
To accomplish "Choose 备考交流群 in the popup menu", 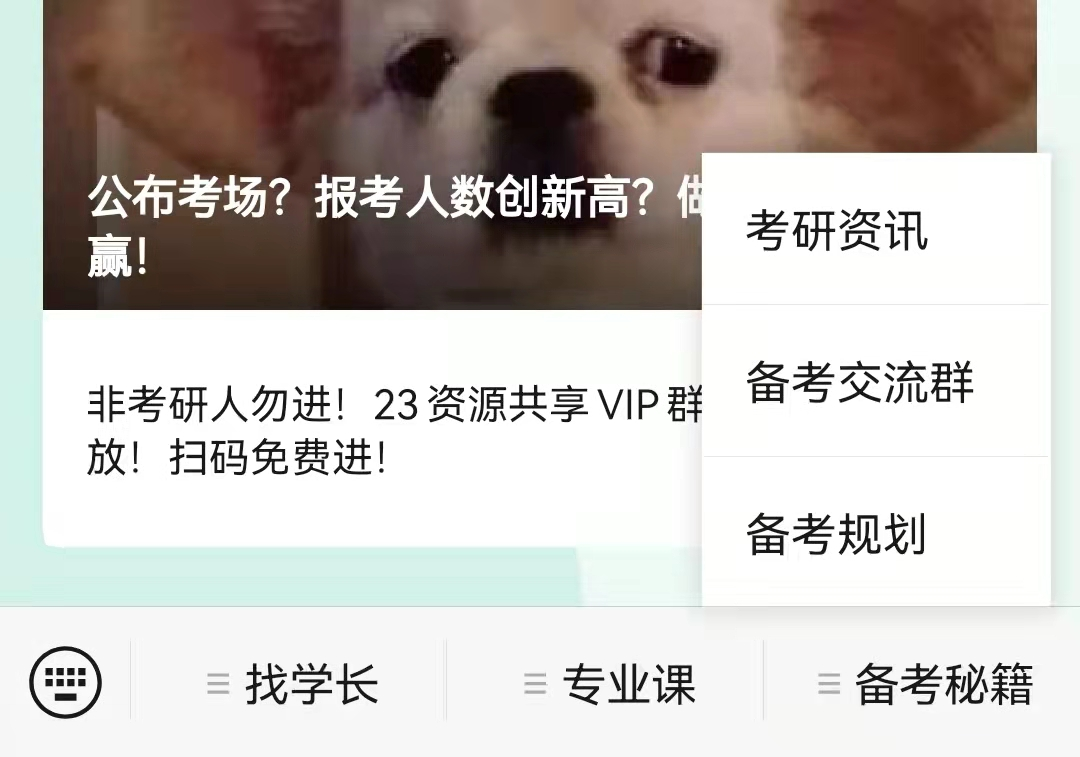I will click(876, 381).
